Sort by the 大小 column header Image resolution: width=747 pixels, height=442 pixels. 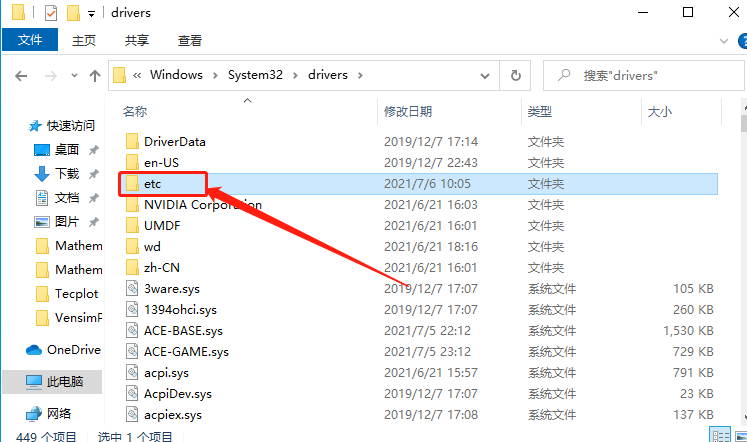pos(660,111)
